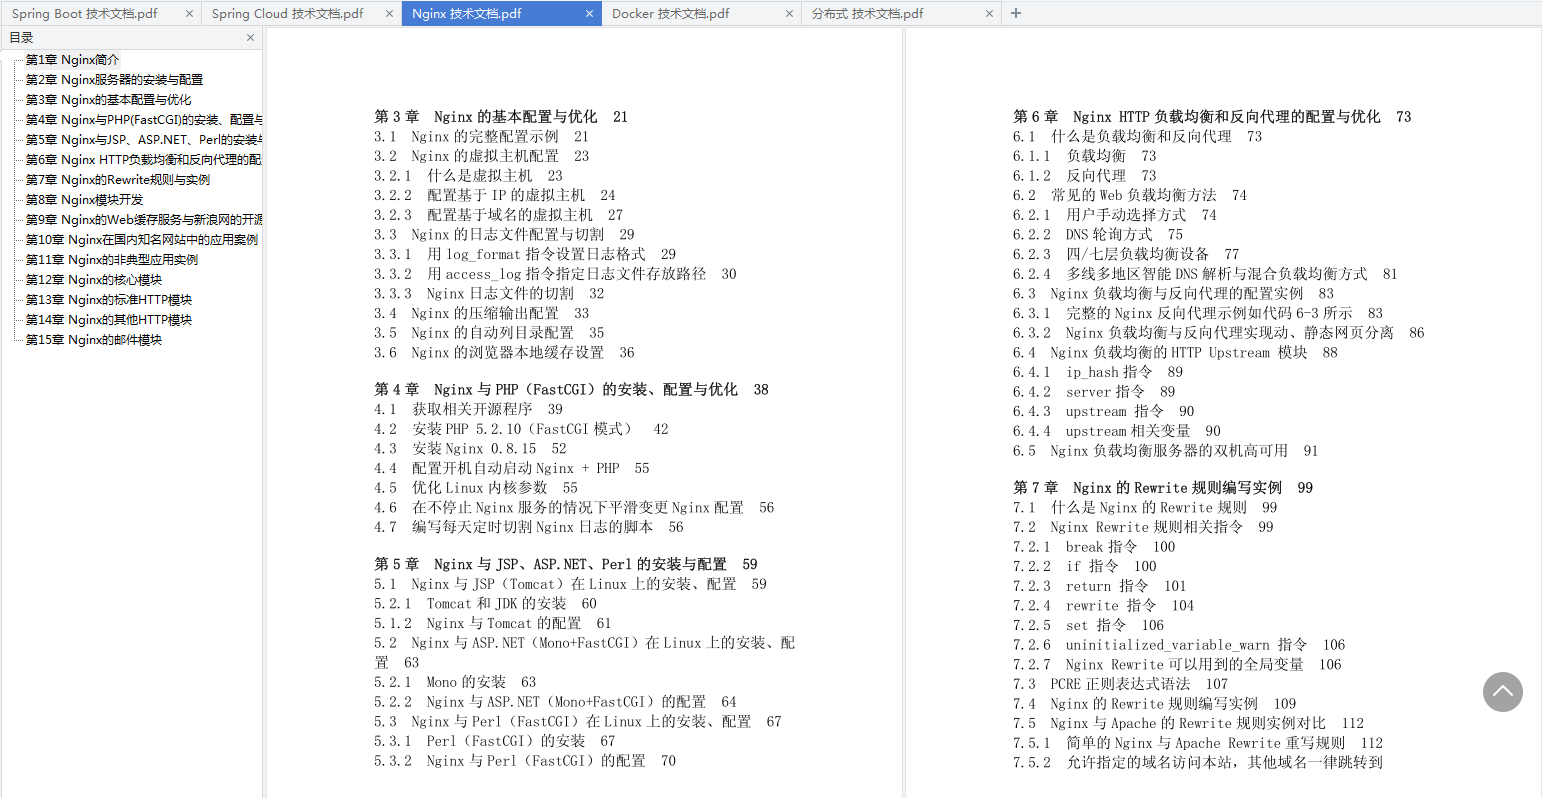Close the 分布式 技术文档.pdf tab

989,14
